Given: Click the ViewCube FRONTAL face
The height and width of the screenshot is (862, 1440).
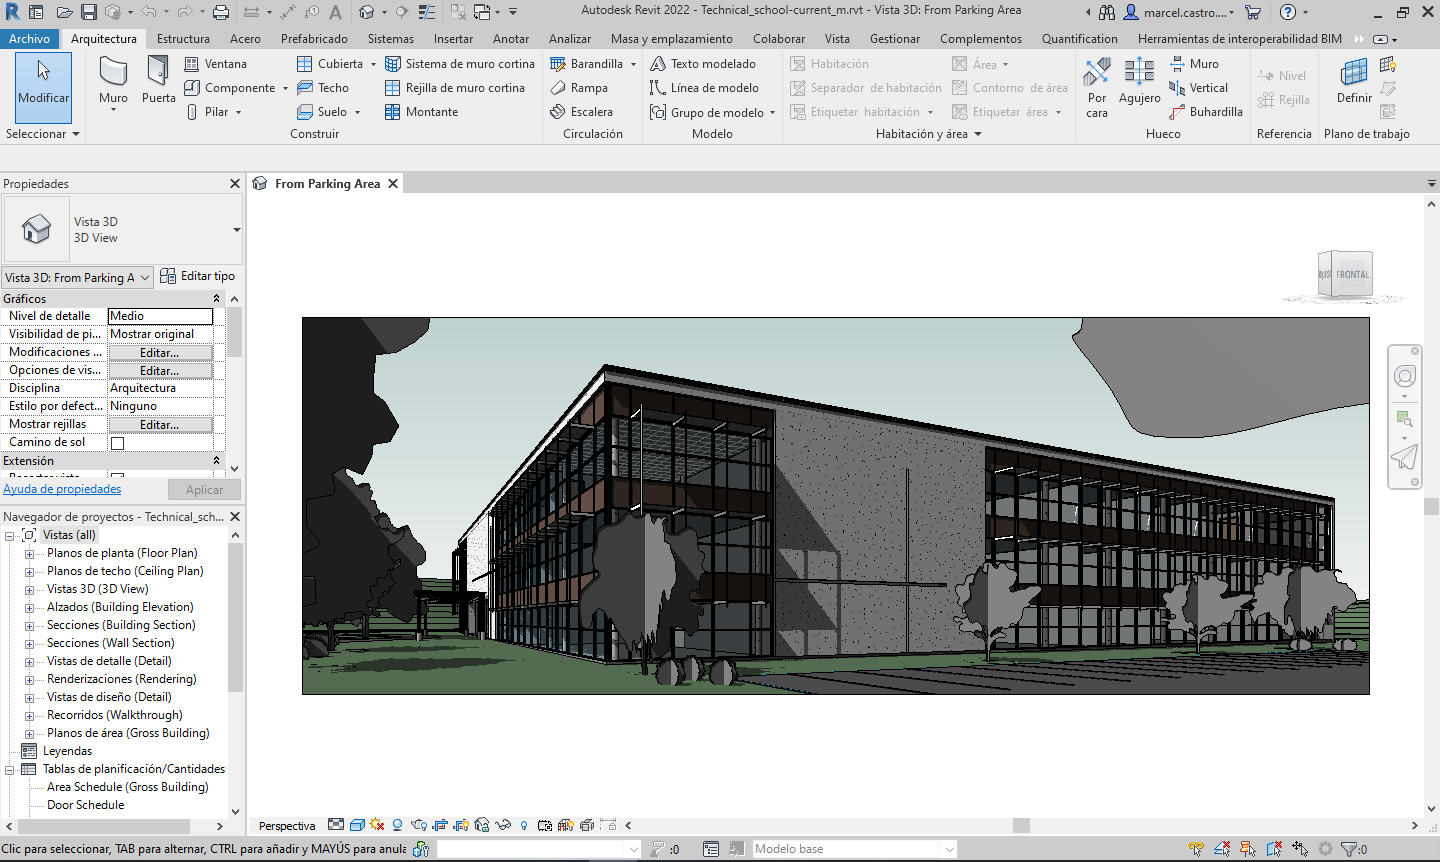Looking at the screenshot, I should [x=1351, y=274].
